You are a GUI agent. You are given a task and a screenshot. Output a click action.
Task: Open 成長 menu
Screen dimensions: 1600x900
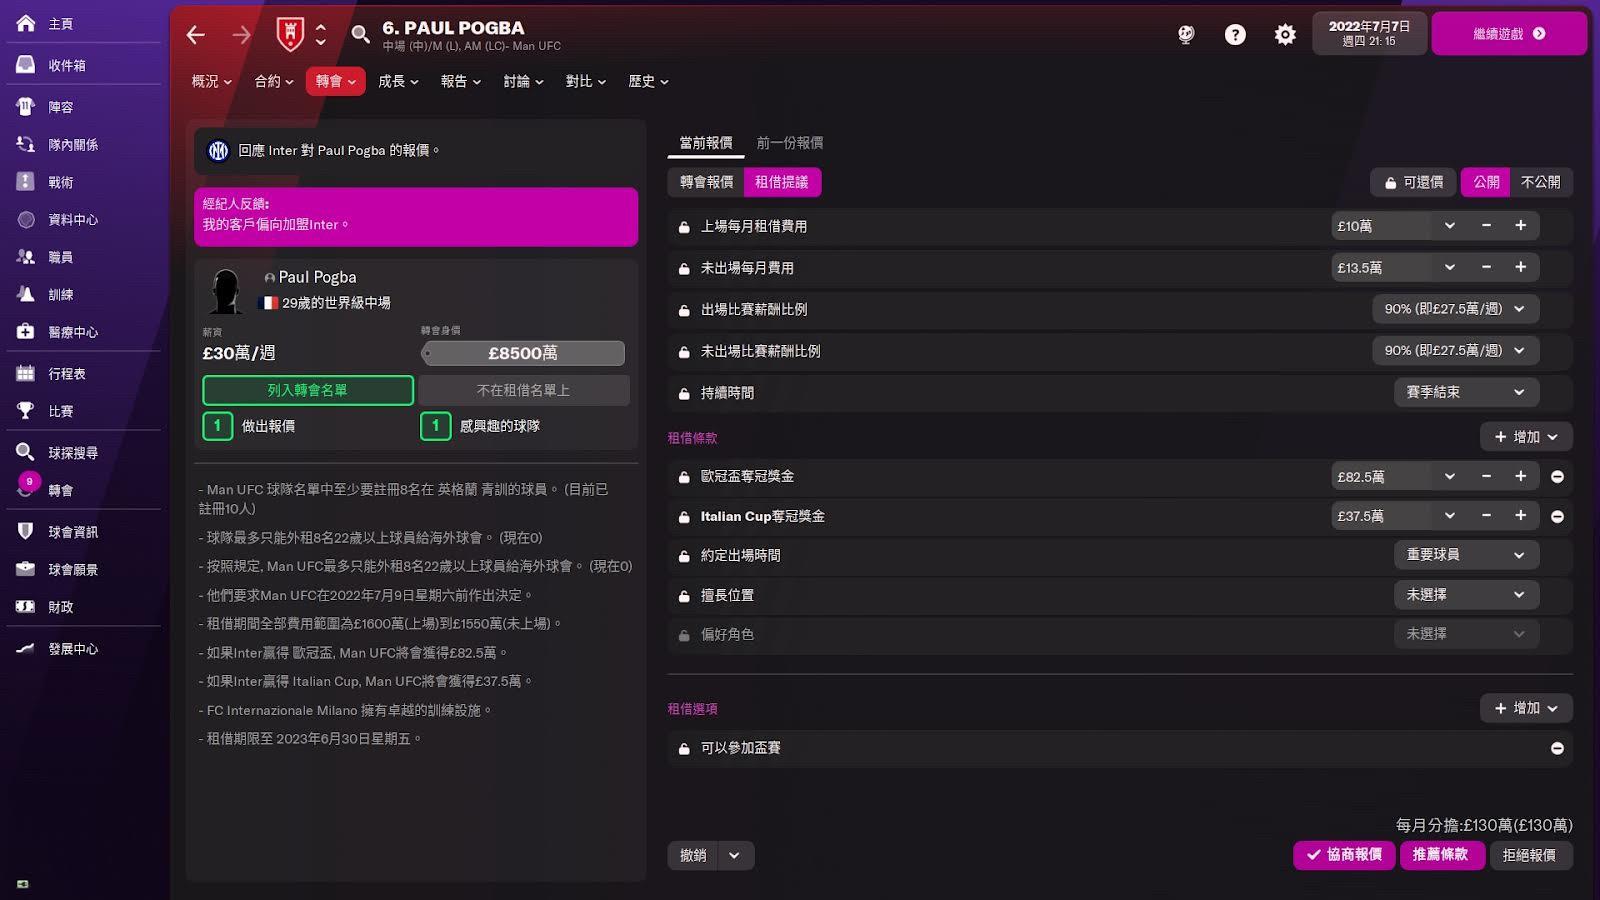pyautogui.click(x=398, y=81)
